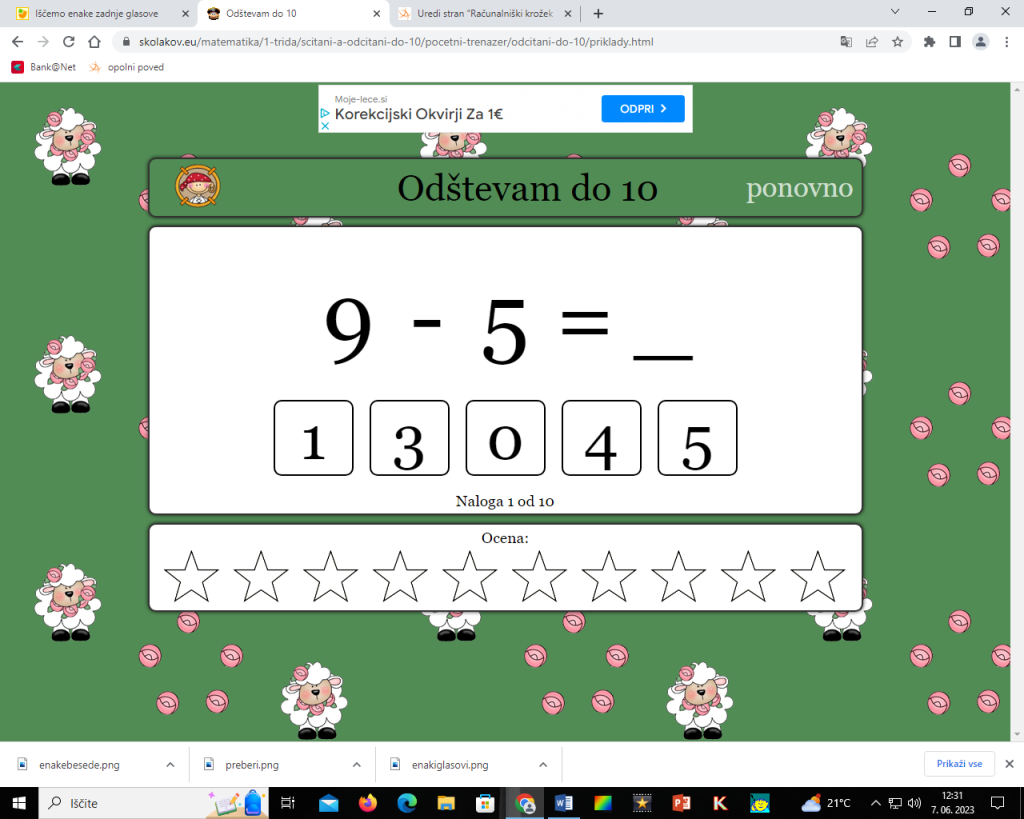Expand the enakebesede.png download options

click(x=170, y=765)
